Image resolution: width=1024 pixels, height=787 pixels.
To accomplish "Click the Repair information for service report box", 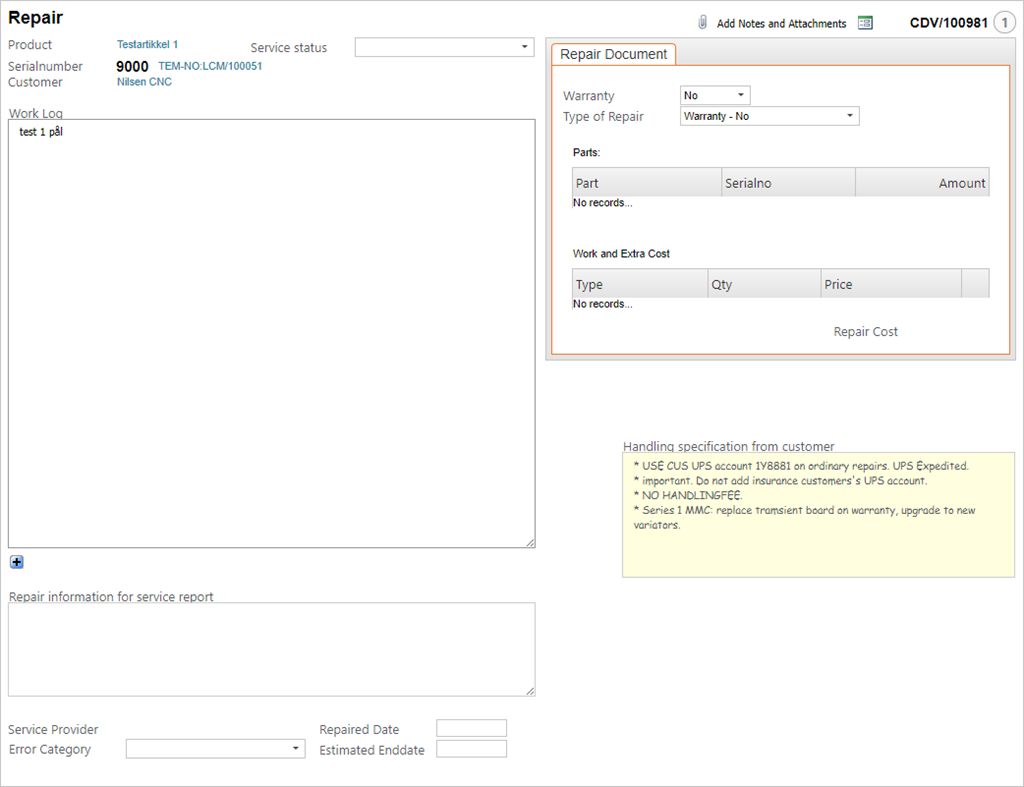I will (271, 649).
